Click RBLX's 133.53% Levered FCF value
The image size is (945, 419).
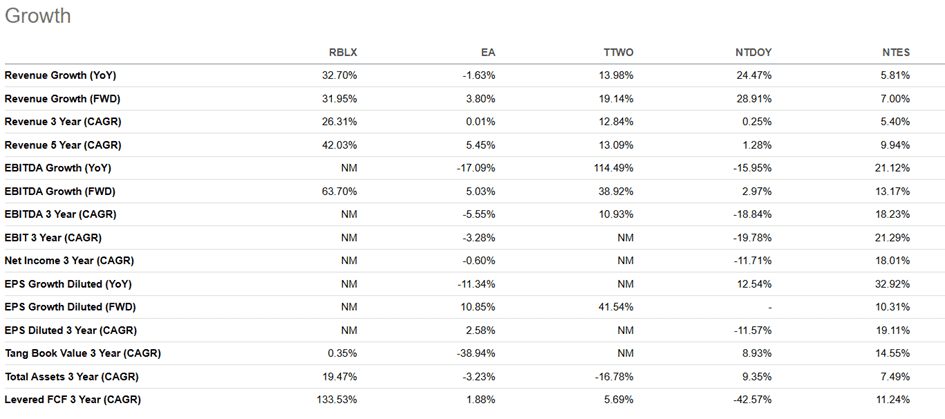[x=336, y=400]
